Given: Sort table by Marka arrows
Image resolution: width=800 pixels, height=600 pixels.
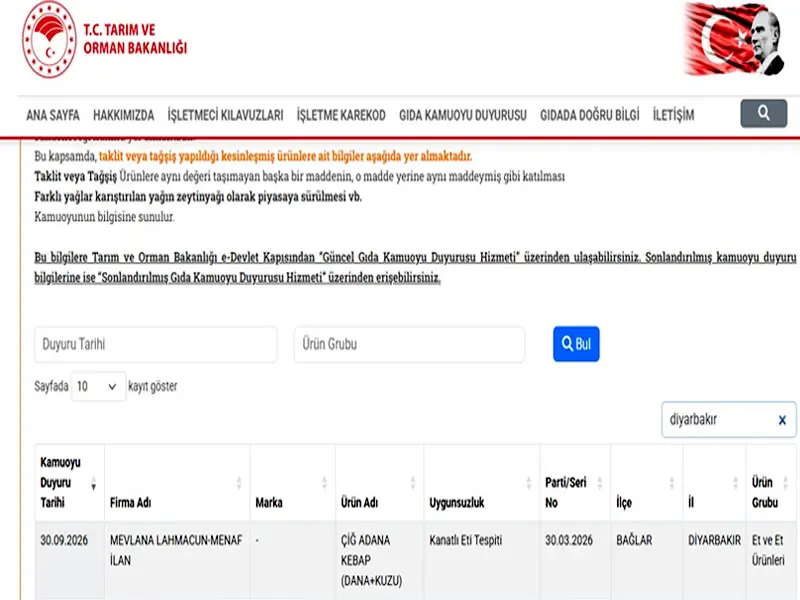Looking at the screenshot, I should tap(324, 483).
